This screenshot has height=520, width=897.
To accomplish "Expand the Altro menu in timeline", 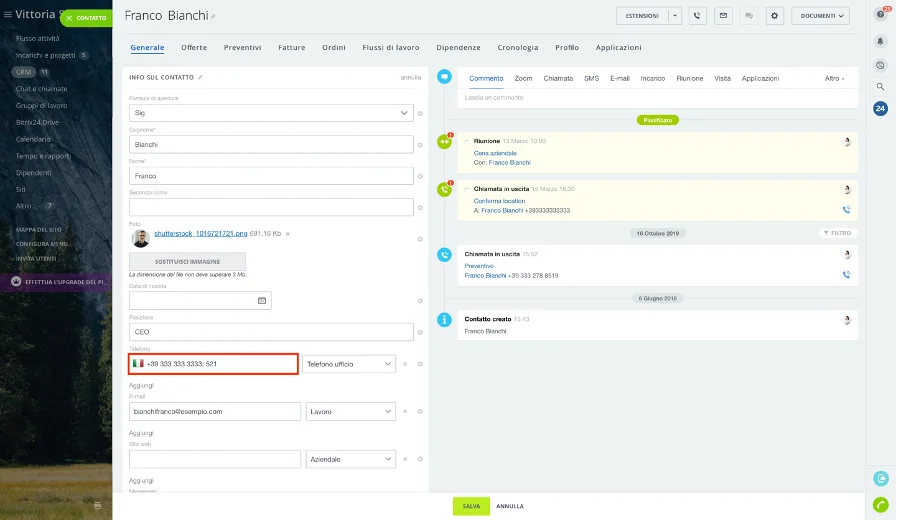I will point(834,78).
